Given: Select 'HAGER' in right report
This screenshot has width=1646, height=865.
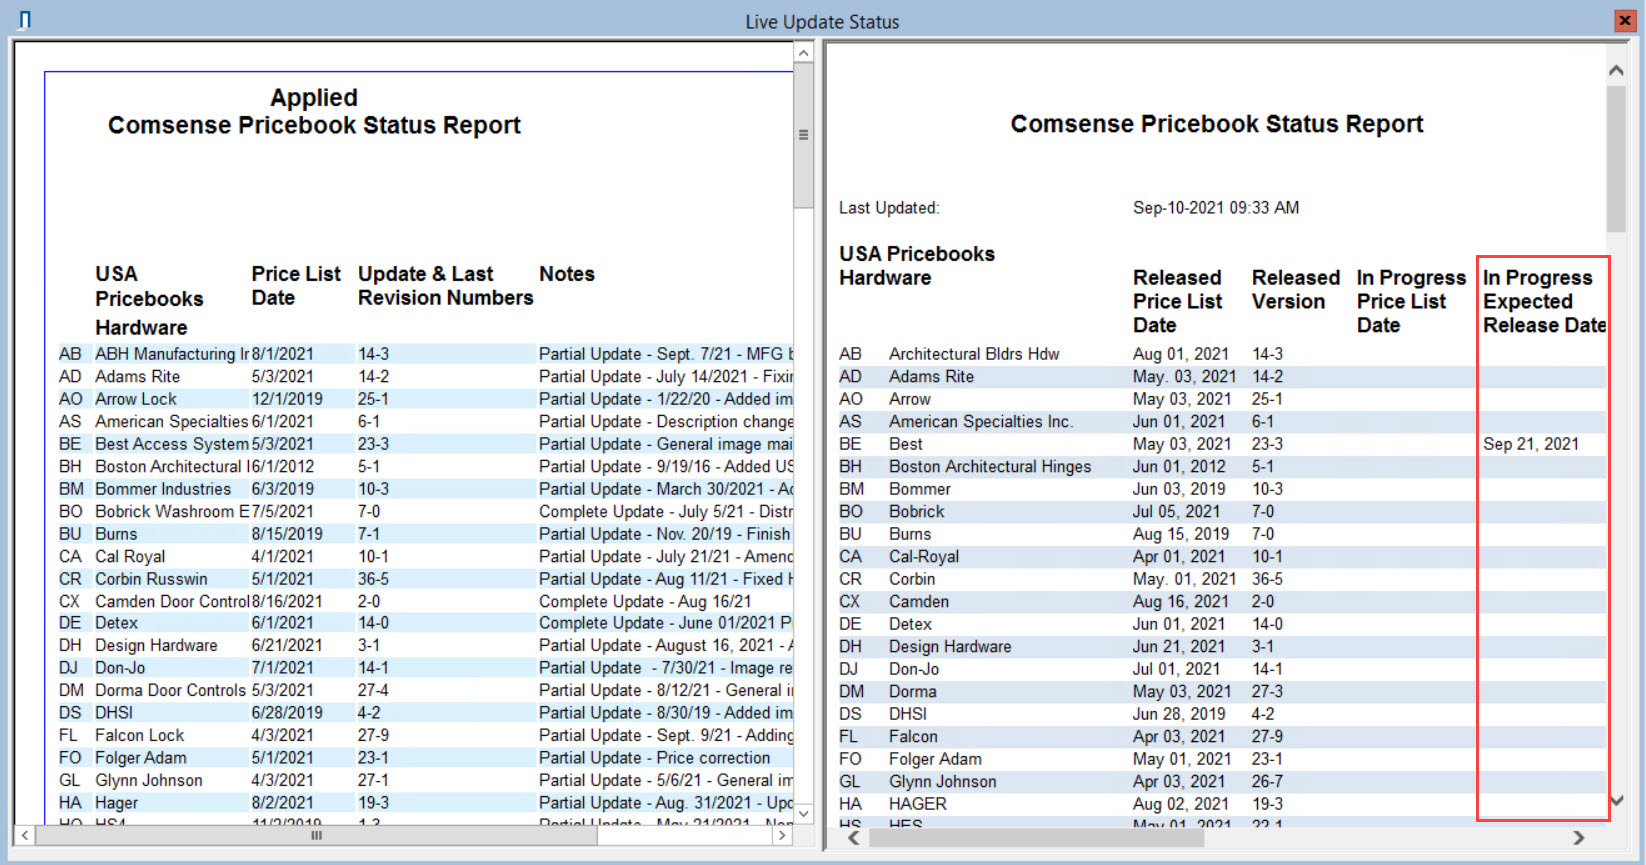Looking at the screenshot, I should pyautogui.click(x=918, y=804).
